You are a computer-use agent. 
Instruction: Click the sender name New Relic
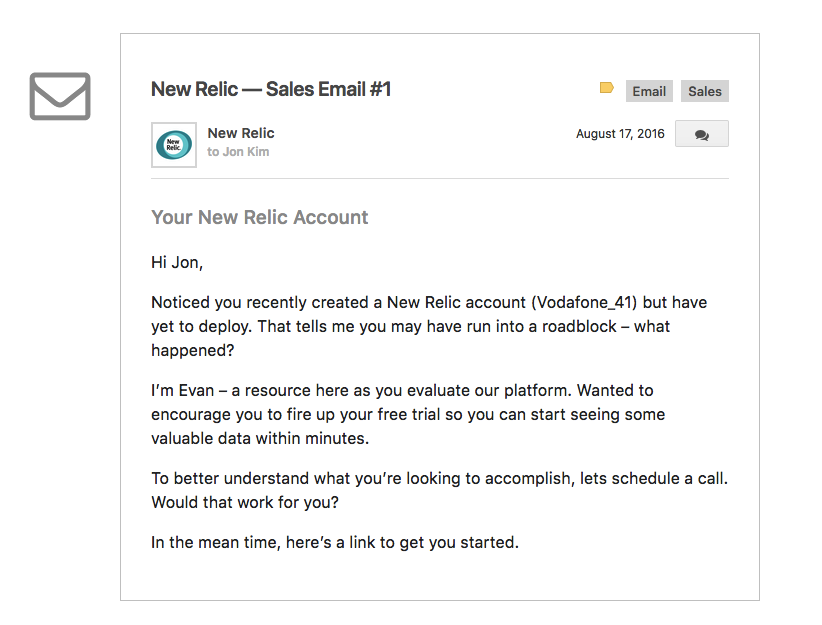(x=241, y=133)
